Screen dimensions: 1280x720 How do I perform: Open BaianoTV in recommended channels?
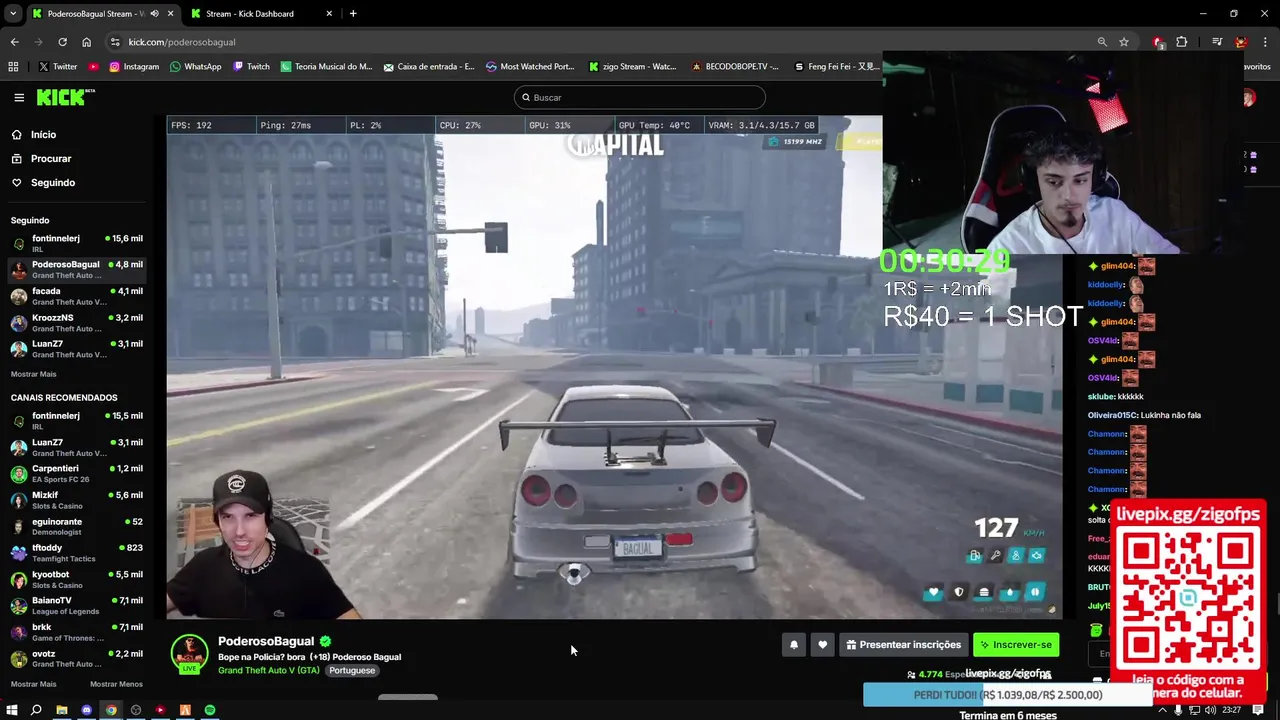(x=77, y=606)
